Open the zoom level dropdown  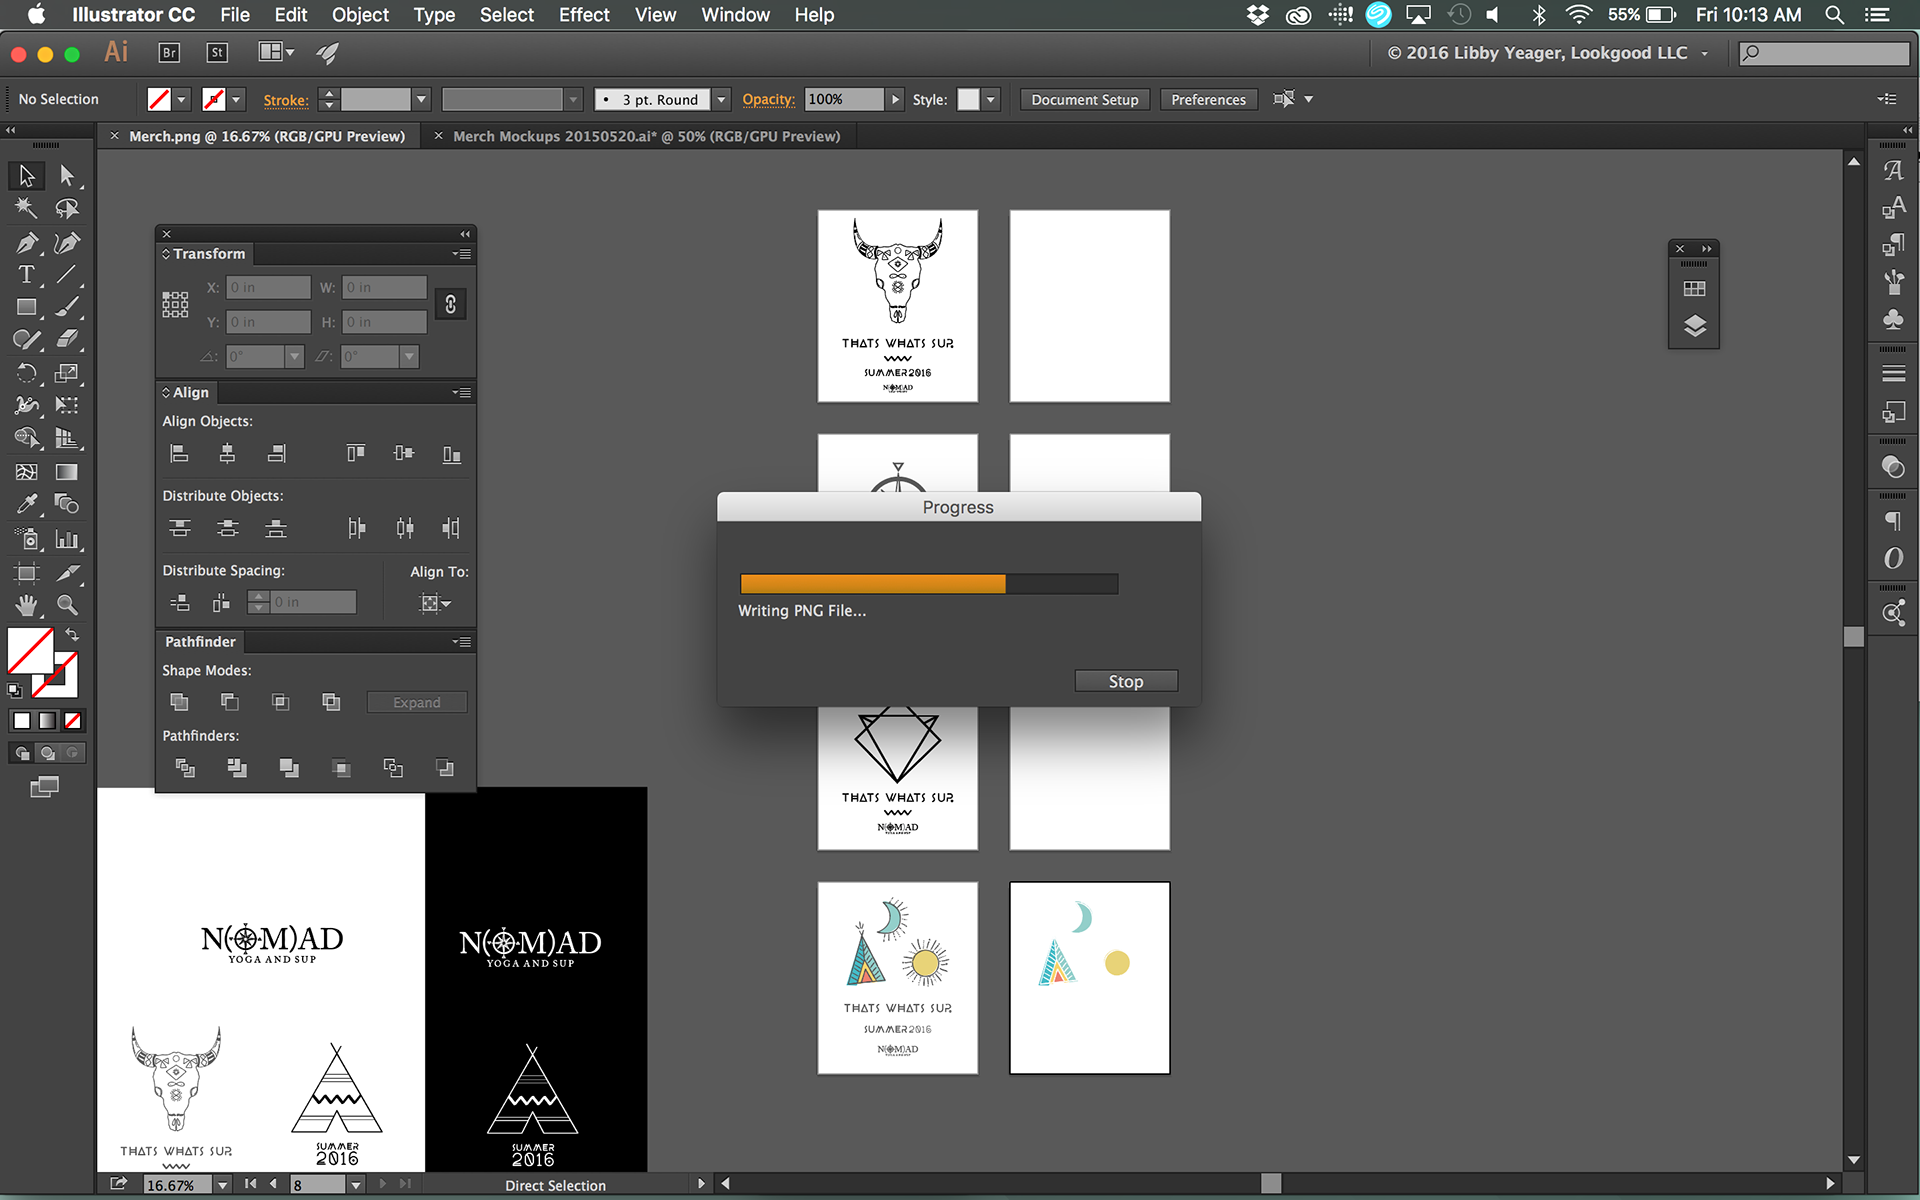222,1185
